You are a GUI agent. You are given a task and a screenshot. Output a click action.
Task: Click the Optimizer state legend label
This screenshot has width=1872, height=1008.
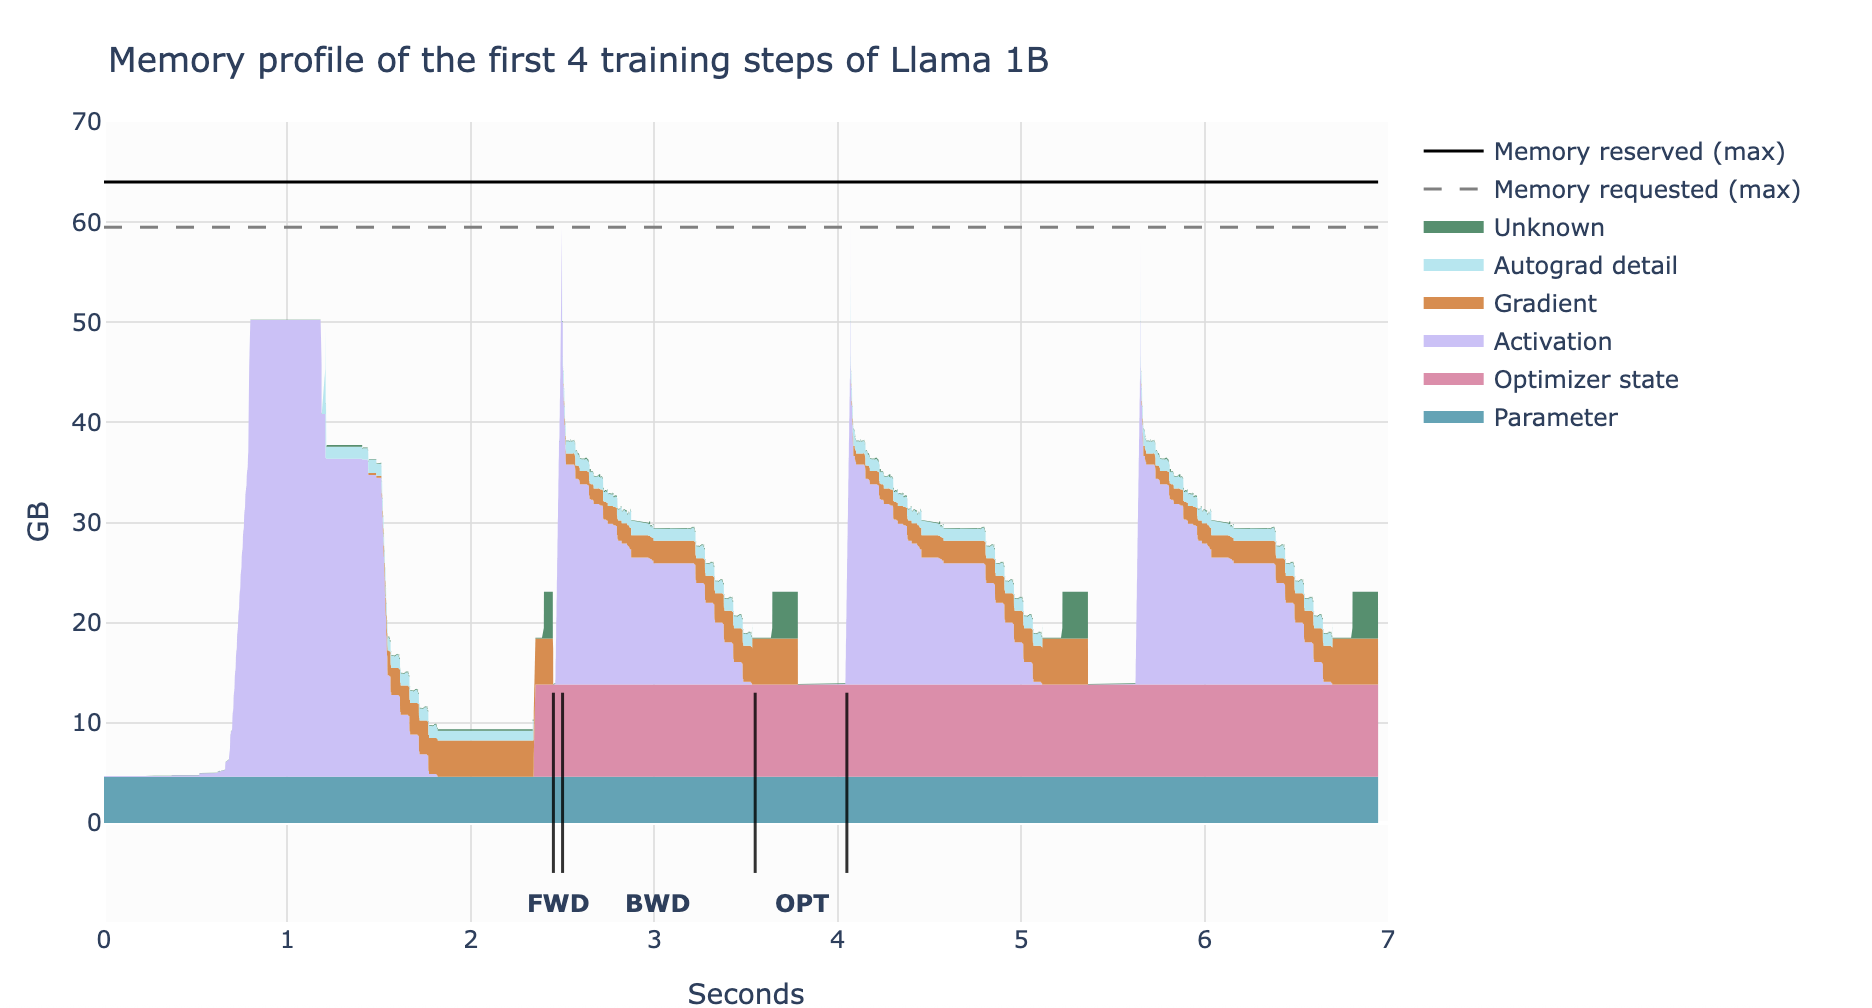[x=1586, y=380]
